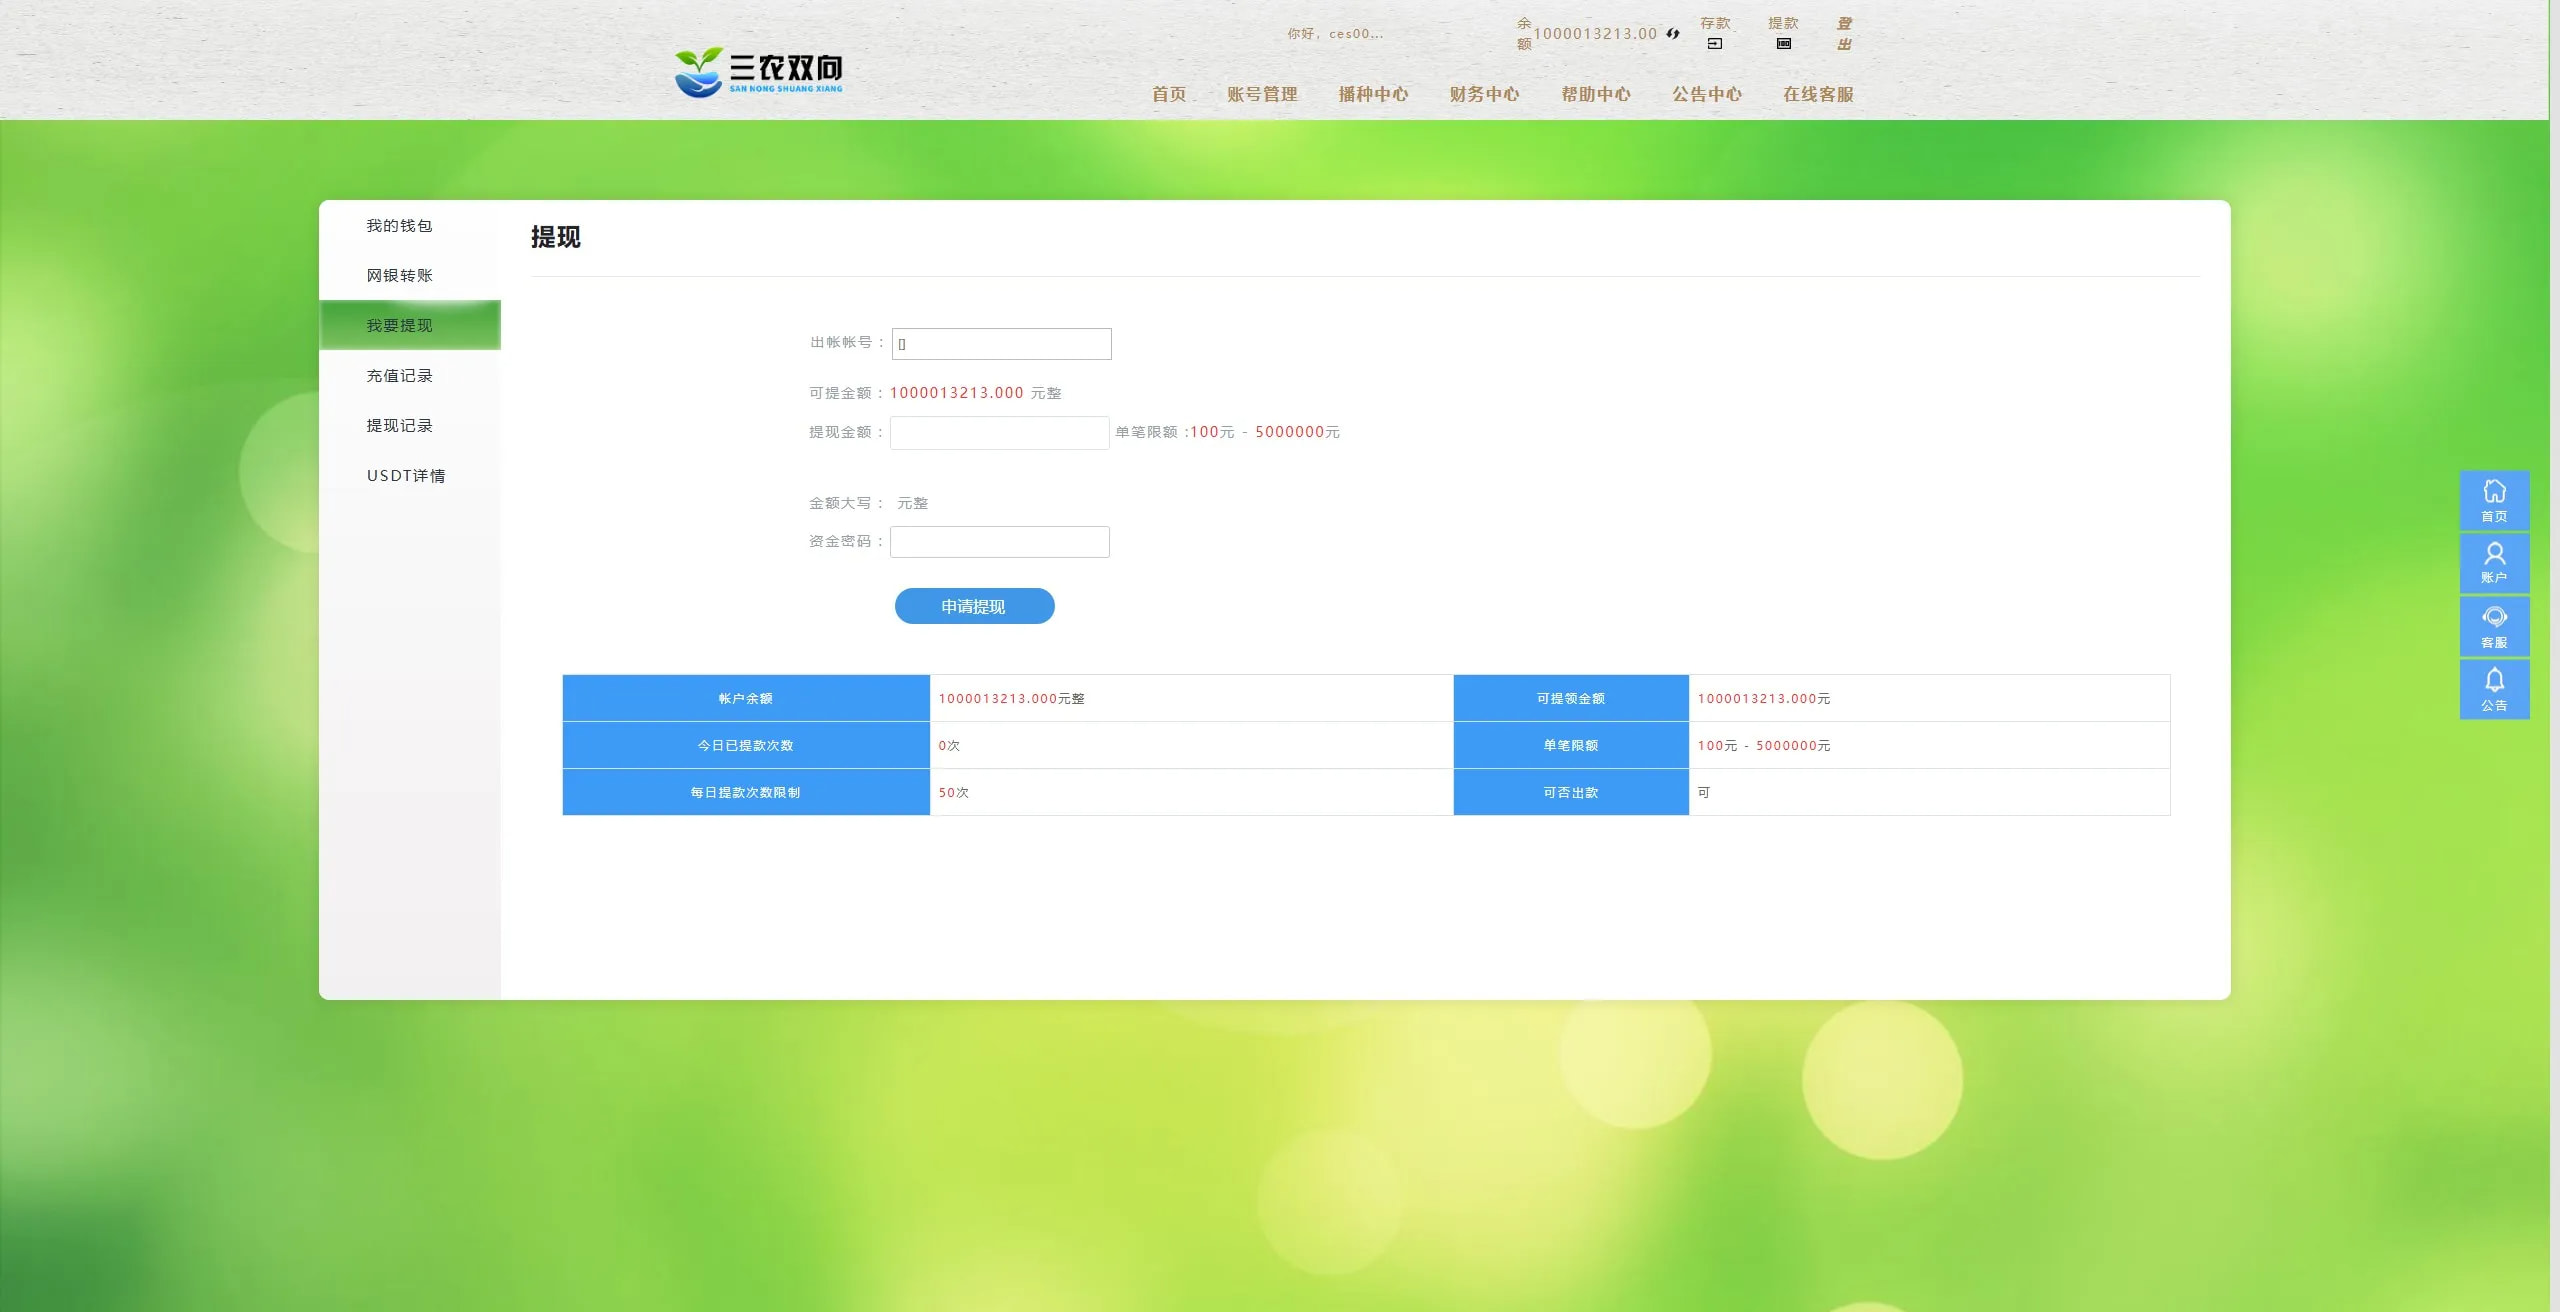
Task: Click the 提现 page heading
Action: (x=555, y=237)
